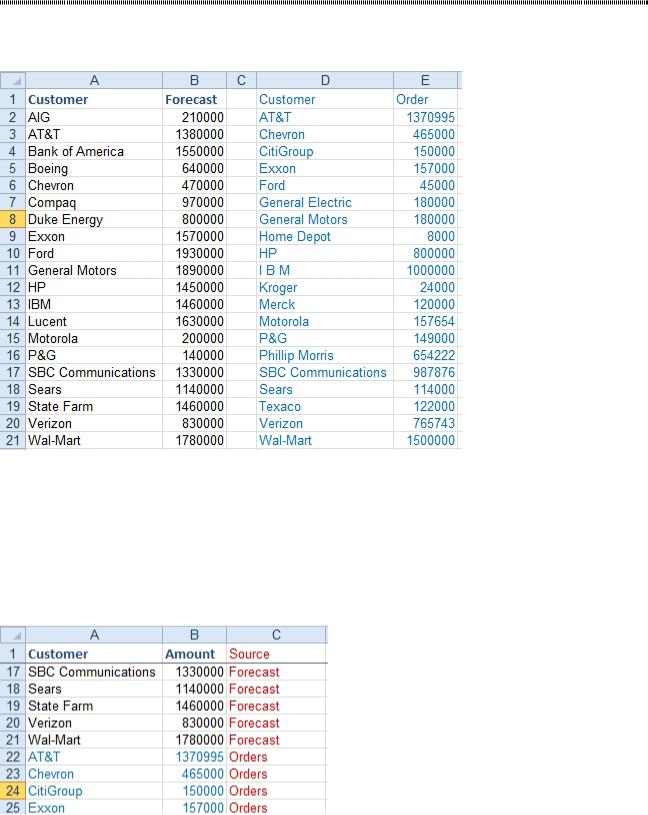Select the Boeing customer cell

(94, 168)
